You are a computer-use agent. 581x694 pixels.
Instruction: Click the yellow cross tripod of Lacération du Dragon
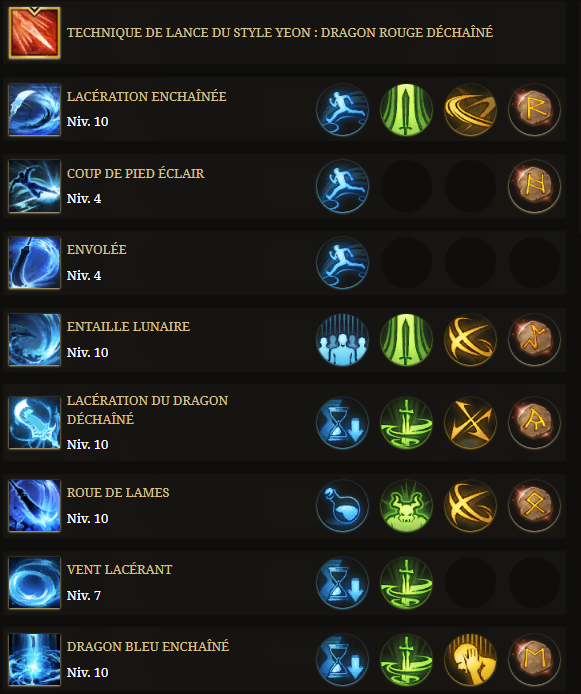point(470,423)
